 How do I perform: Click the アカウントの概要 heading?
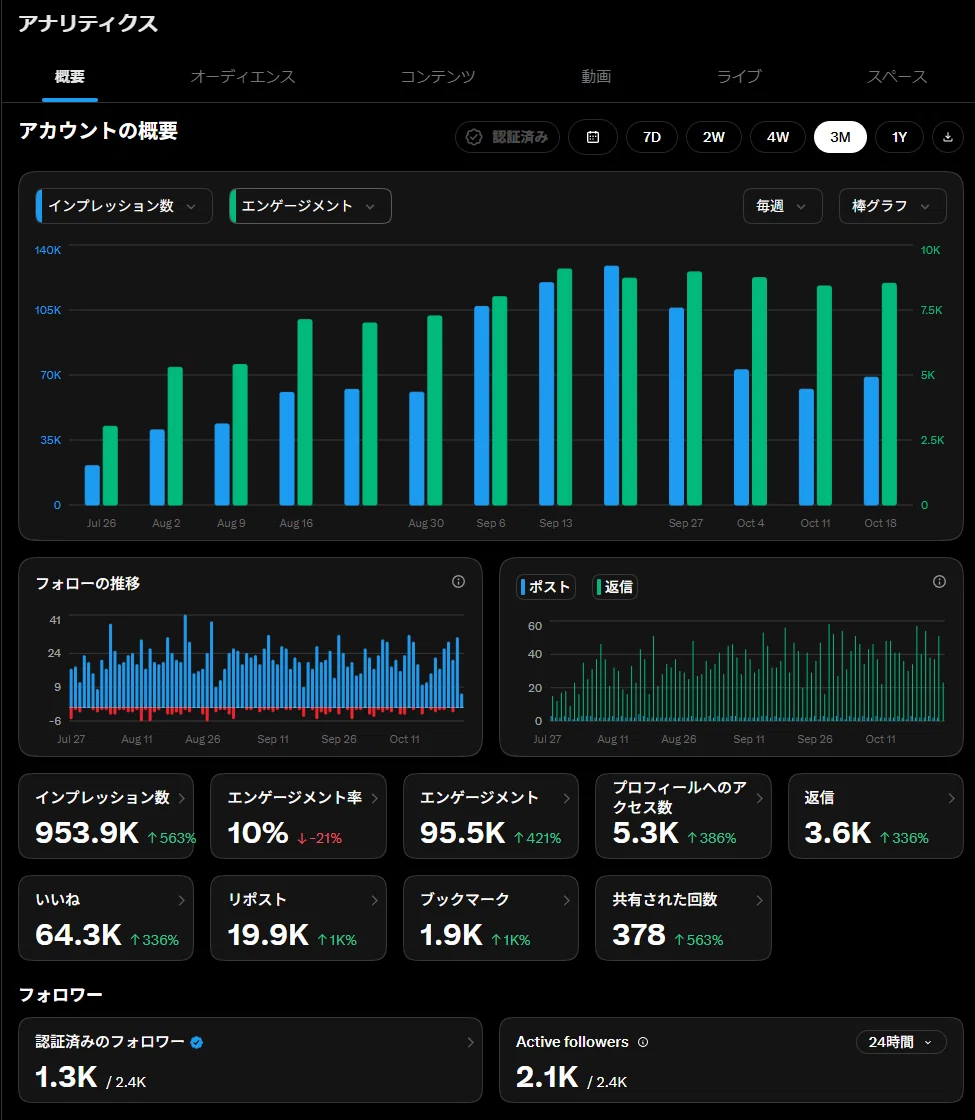(x=99, y=131)
